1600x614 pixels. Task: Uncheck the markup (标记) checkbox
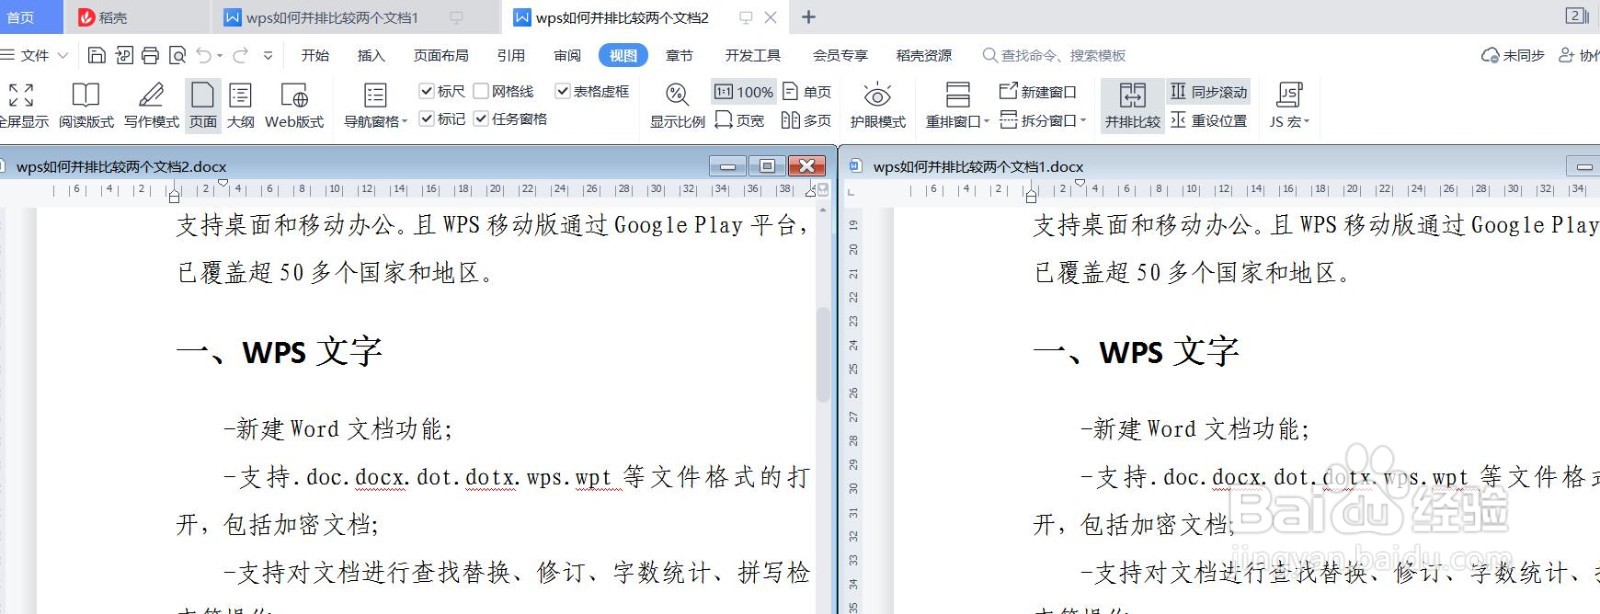click(x=427, y=119)
